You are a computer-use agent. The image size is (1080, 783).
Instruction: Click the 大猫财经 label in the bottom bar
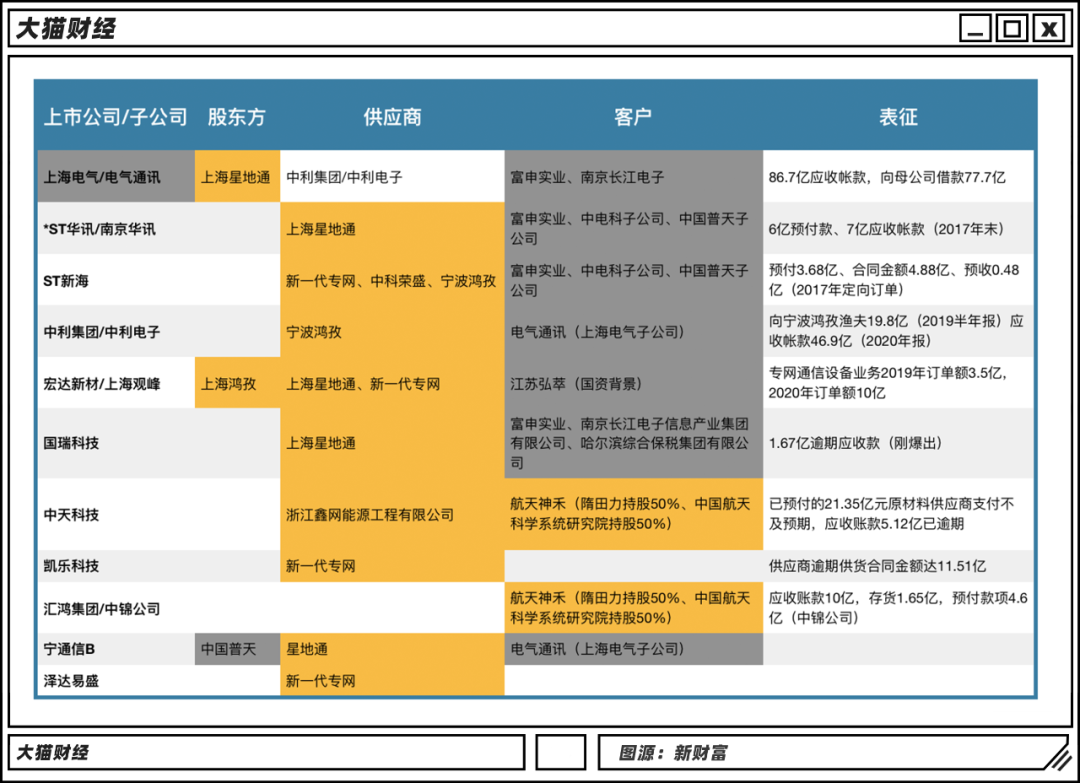point(52,752)
